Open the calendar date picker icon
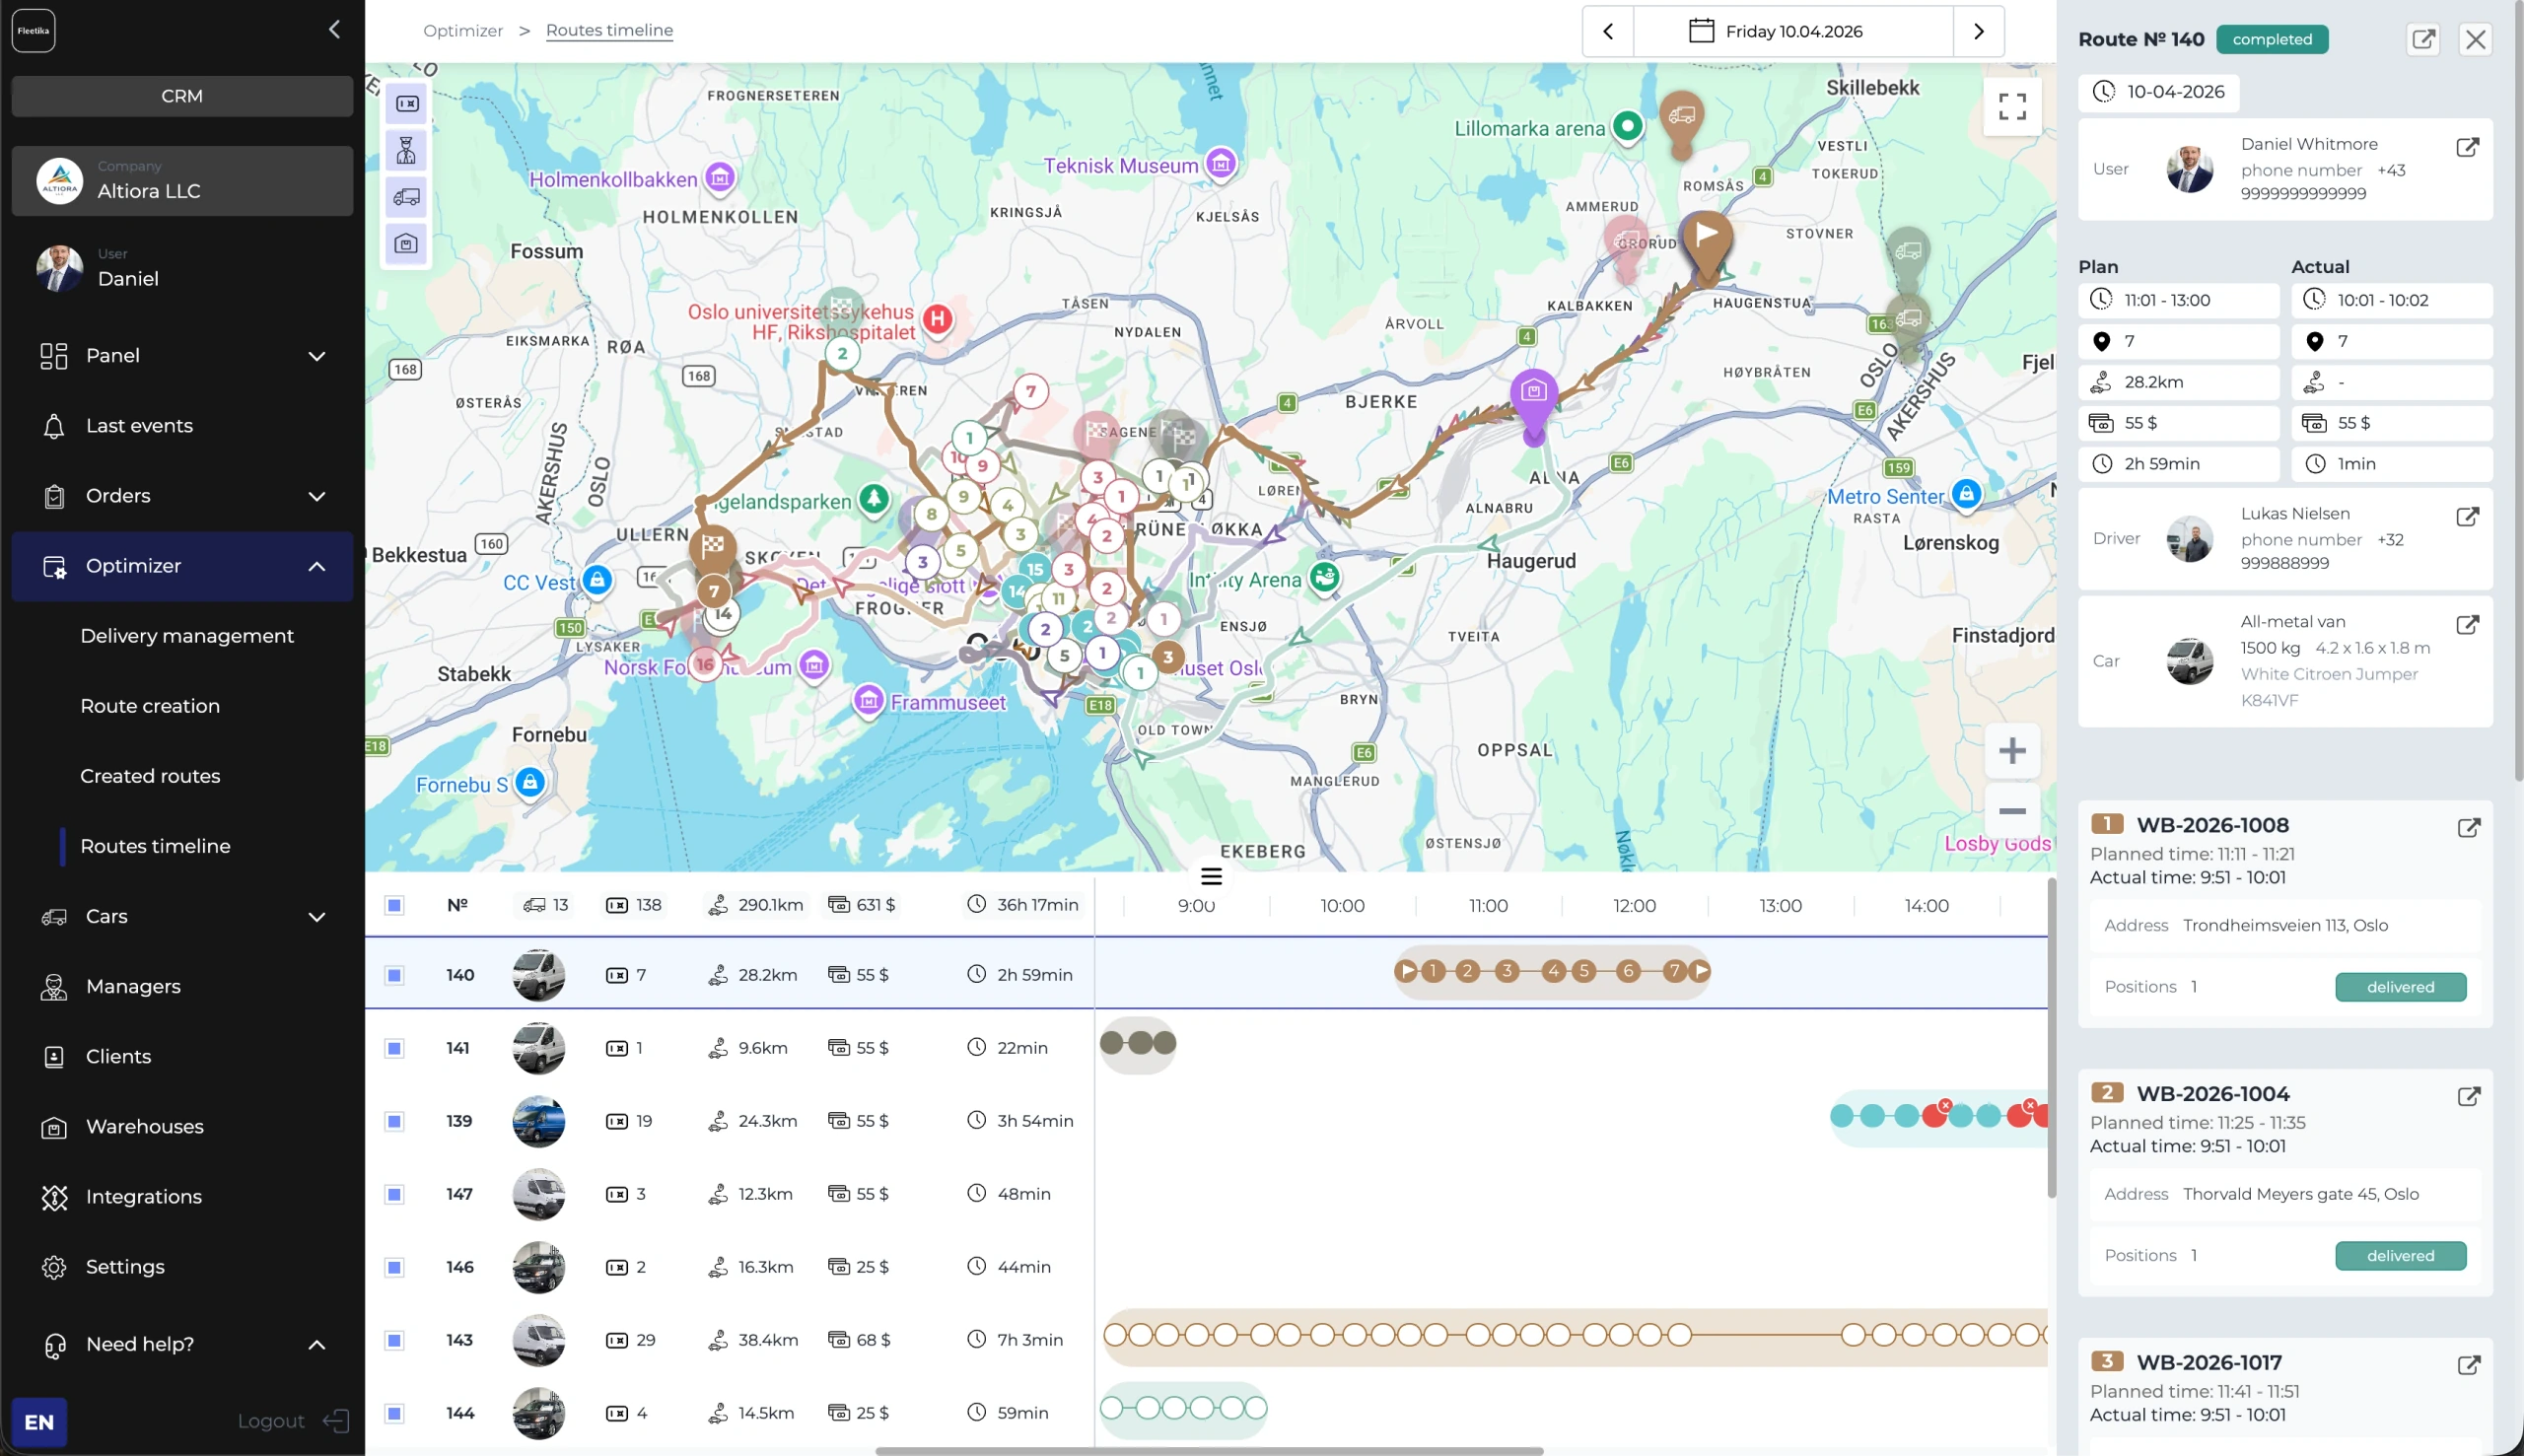2524x1456 pixels. click(x=1701, y=31)
